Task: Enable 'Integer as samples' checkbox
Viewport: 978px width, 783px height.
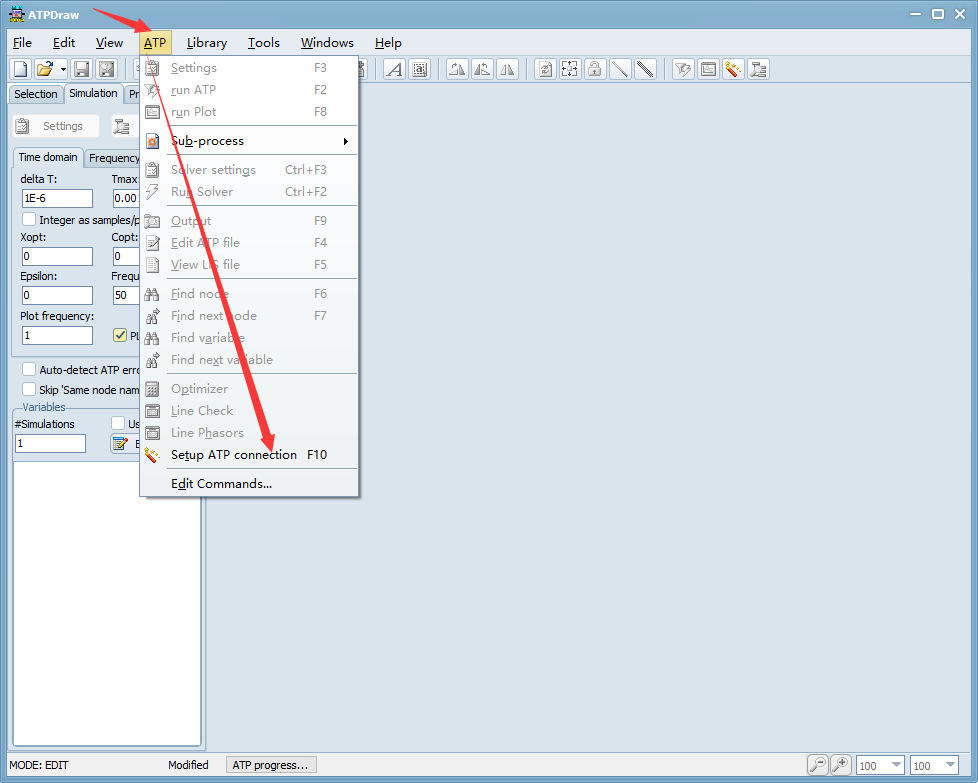Action: (29, 219)
